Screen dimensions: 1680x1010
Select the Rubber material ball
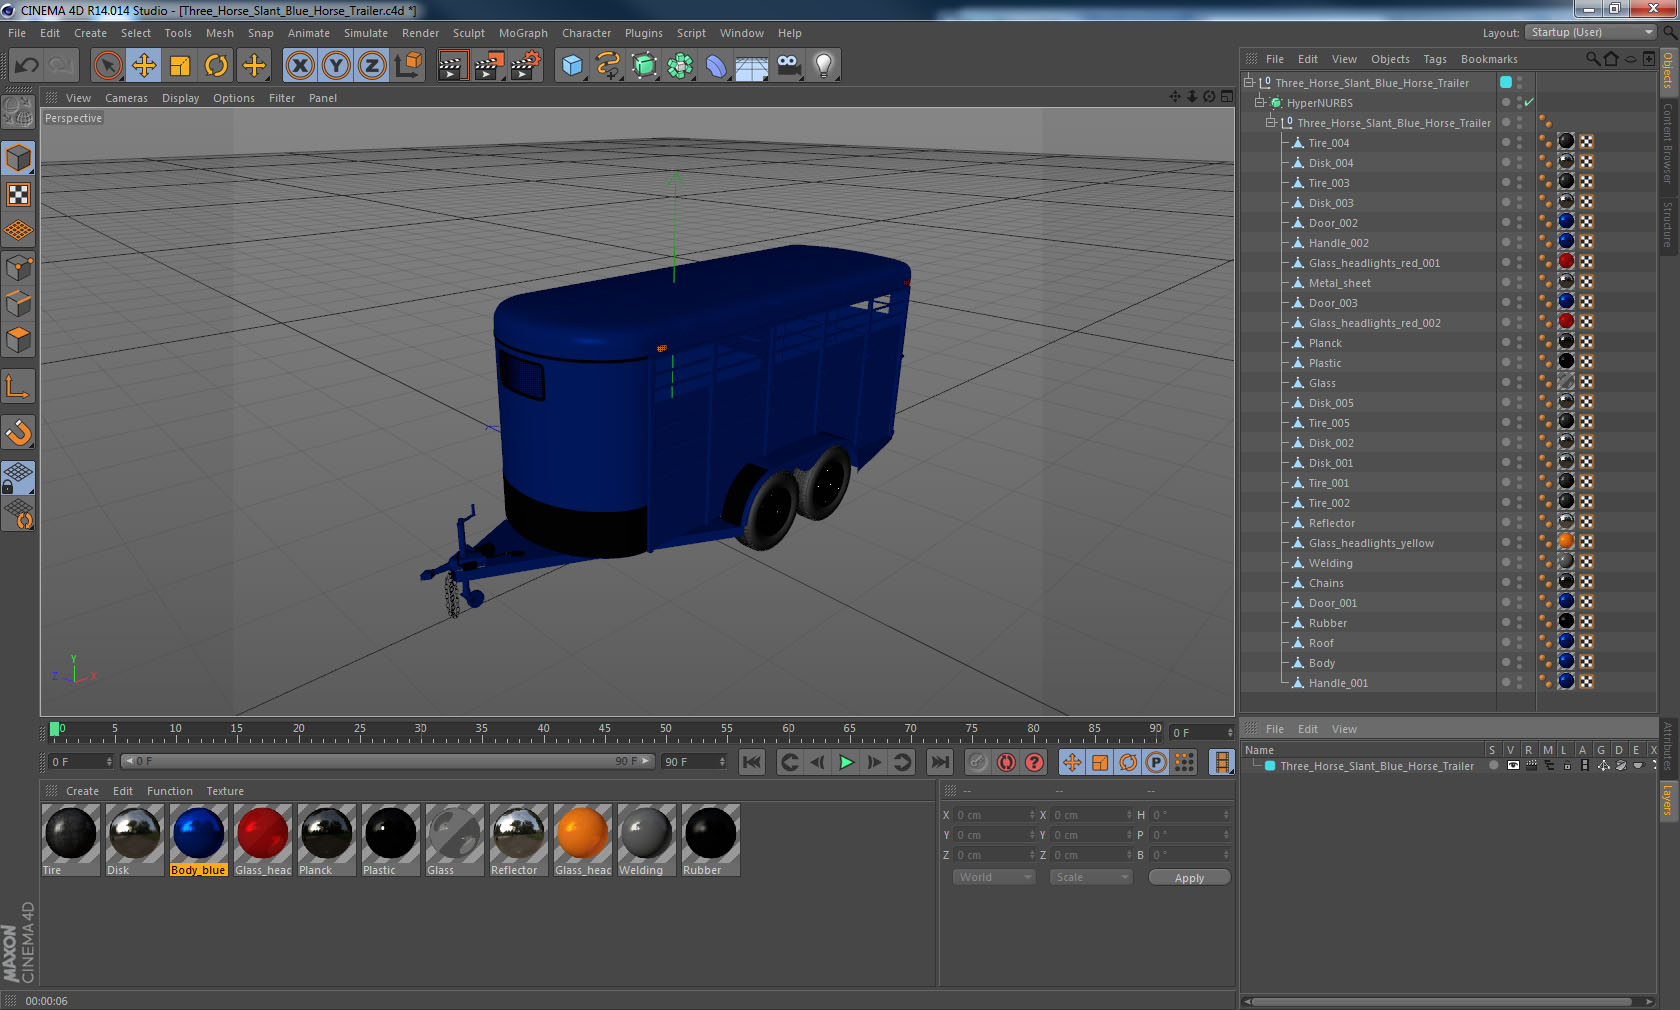[710, 840]
